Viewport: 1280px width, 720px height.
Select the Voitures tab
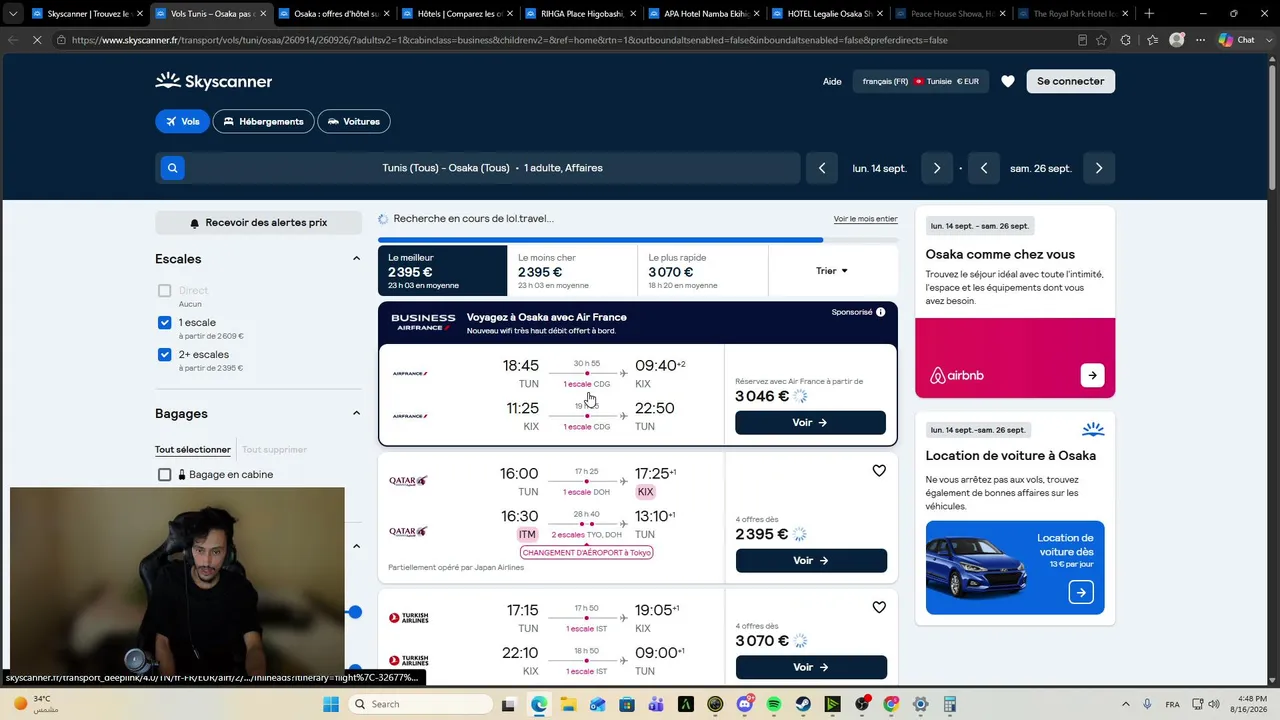click(354, 122)
